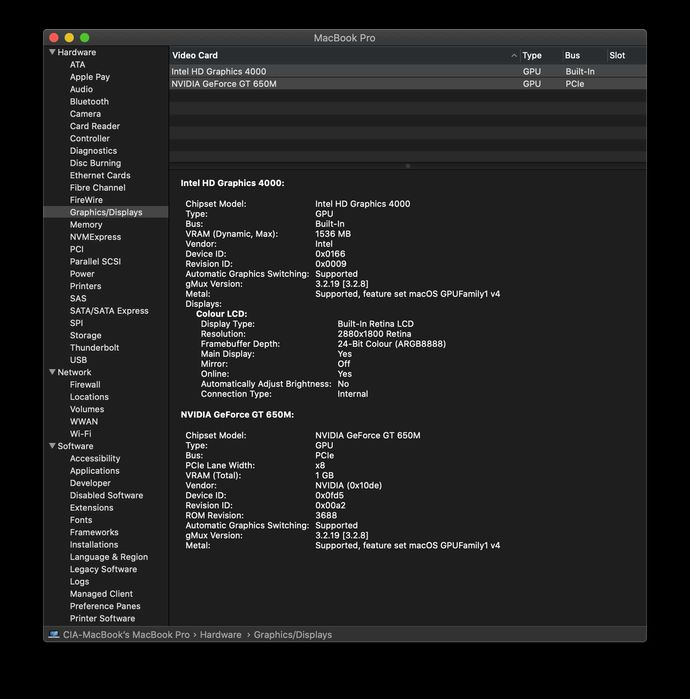The height and width of the screenshot is (699, 690).
Task: Select SATA/SATA Express in the sidebar
Action: tap(109, 311)
